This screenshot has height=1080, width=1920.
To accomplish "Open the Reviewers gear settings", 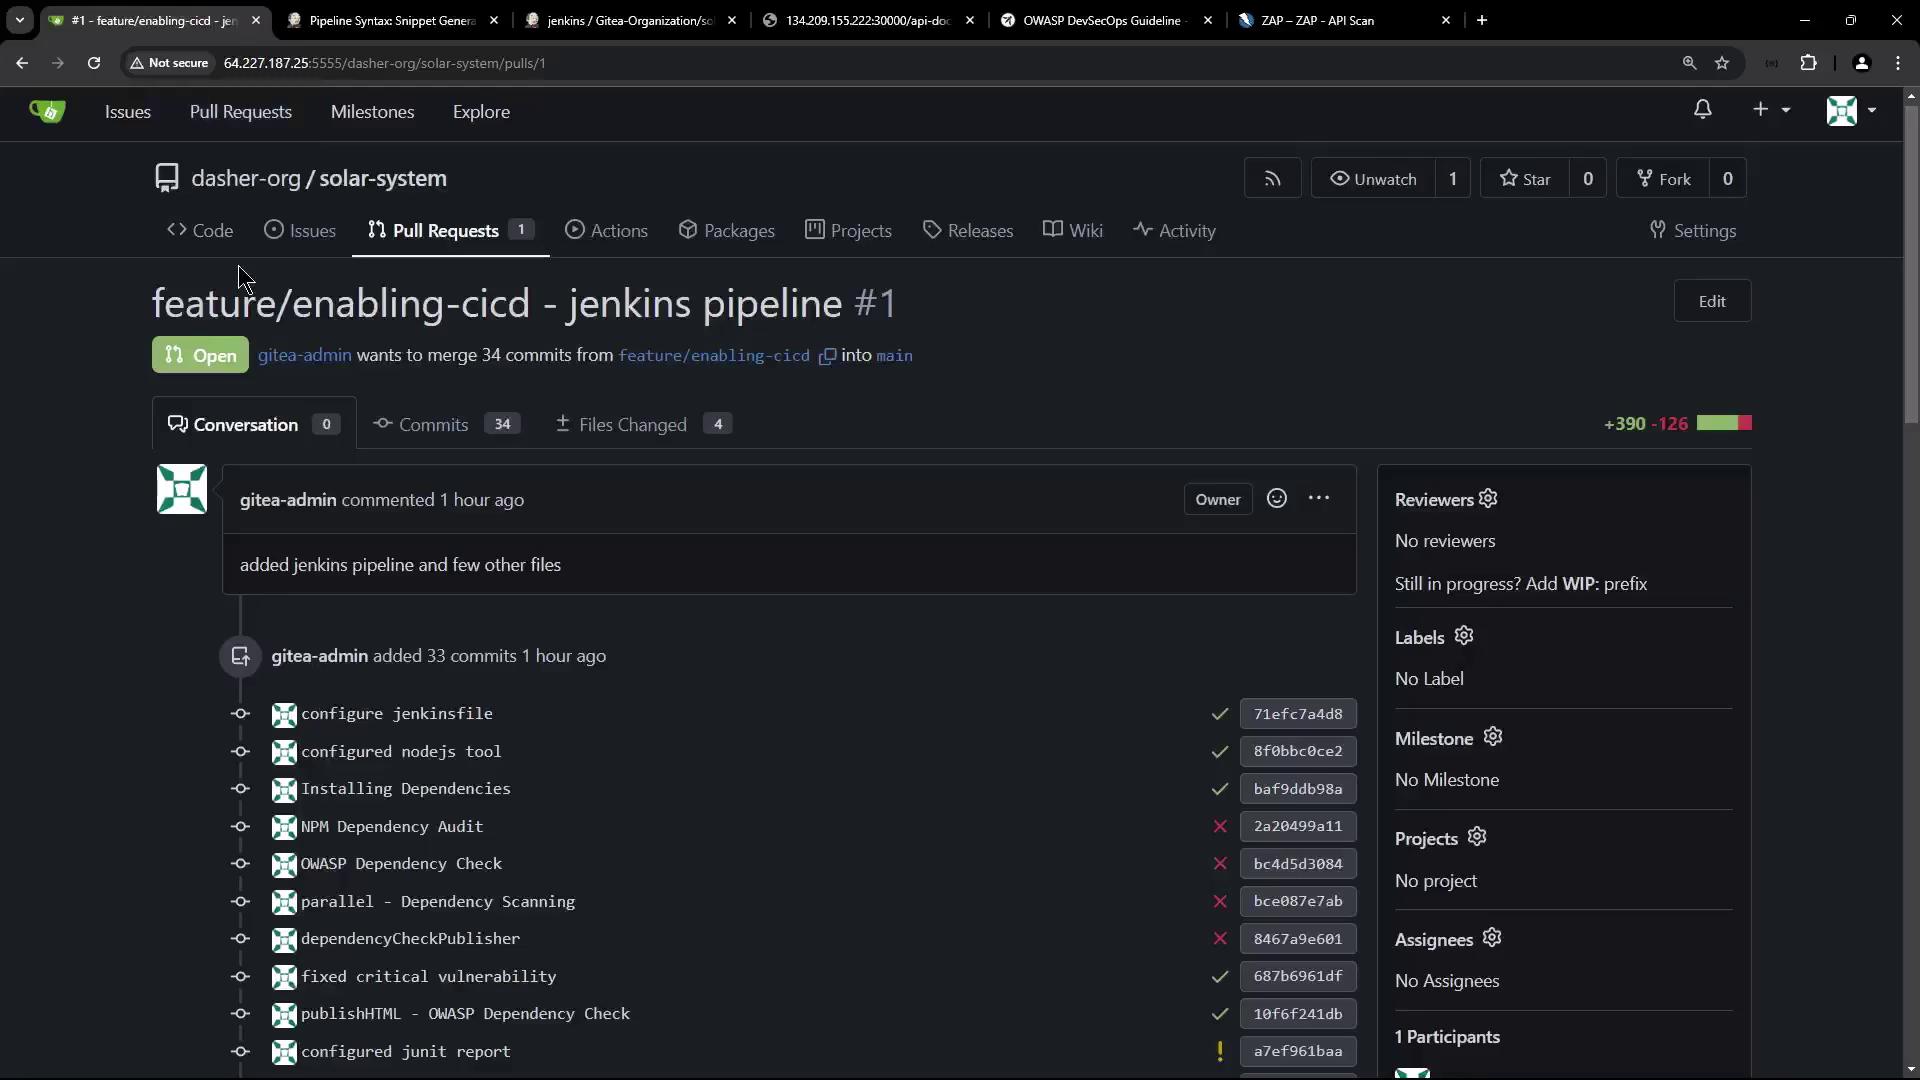I will click(x=1488, y=499).
